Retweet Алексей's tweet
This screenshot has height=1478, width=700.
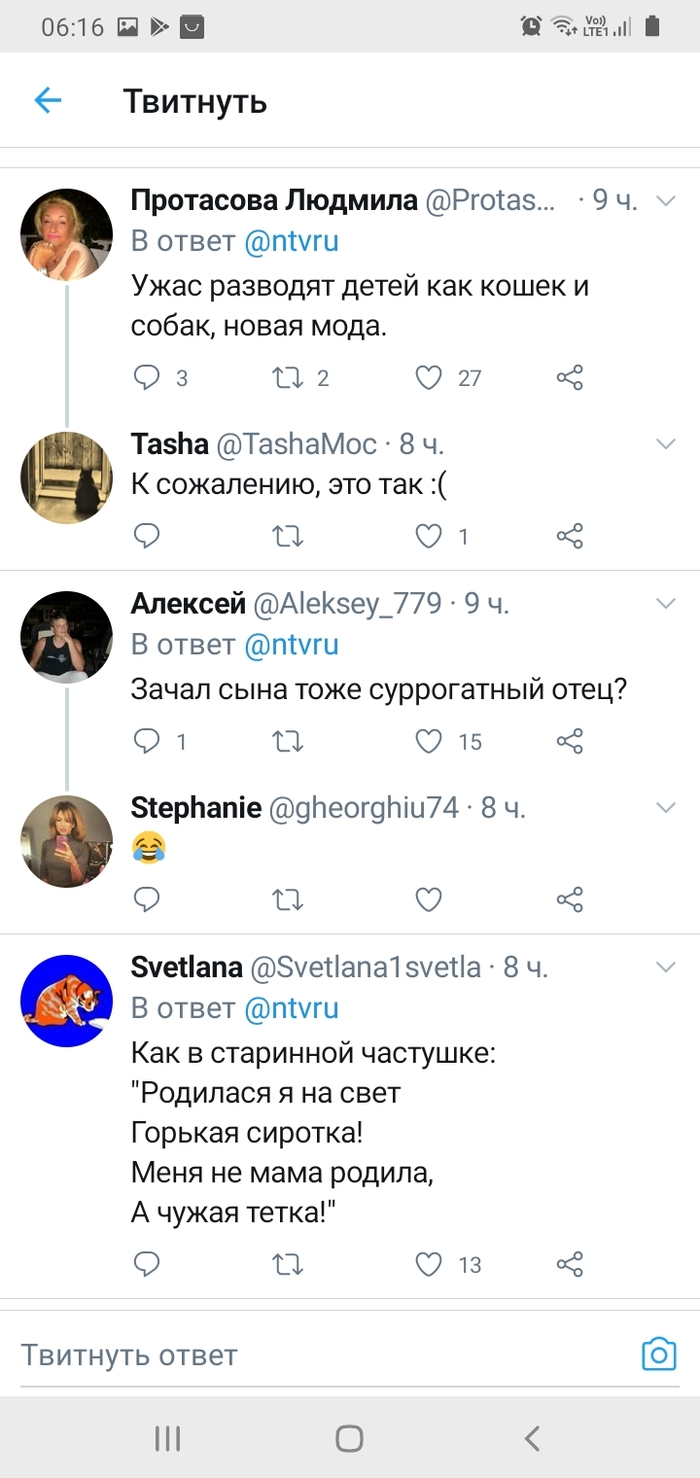288,741
